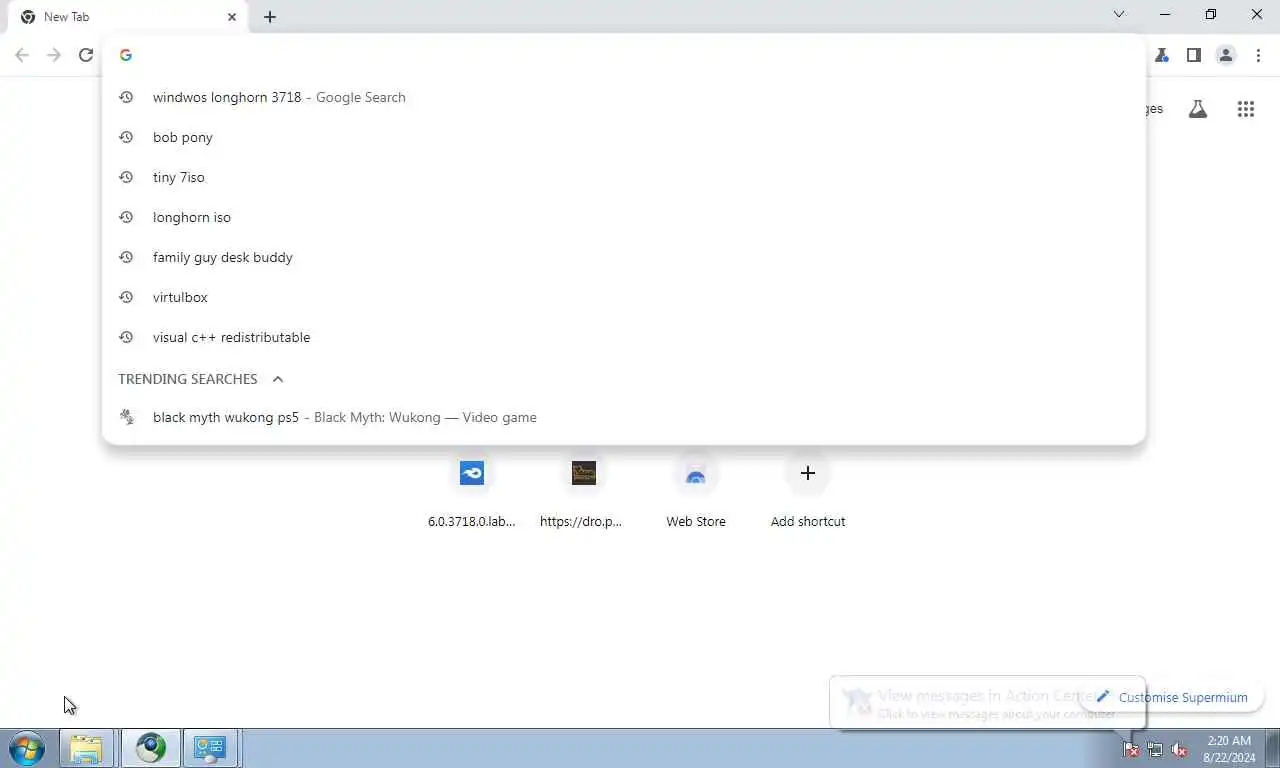
Task: Reload the current page
Action: 86,55
